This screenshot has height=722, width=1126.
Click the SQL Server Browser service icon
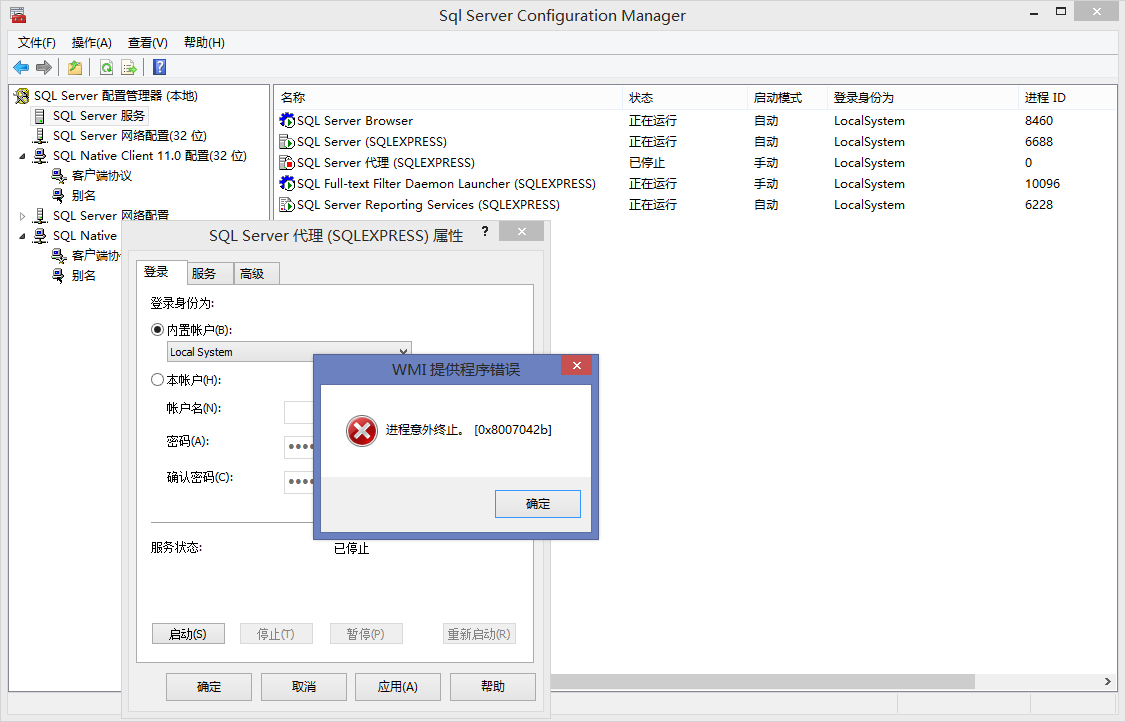[x=287, y=121]
